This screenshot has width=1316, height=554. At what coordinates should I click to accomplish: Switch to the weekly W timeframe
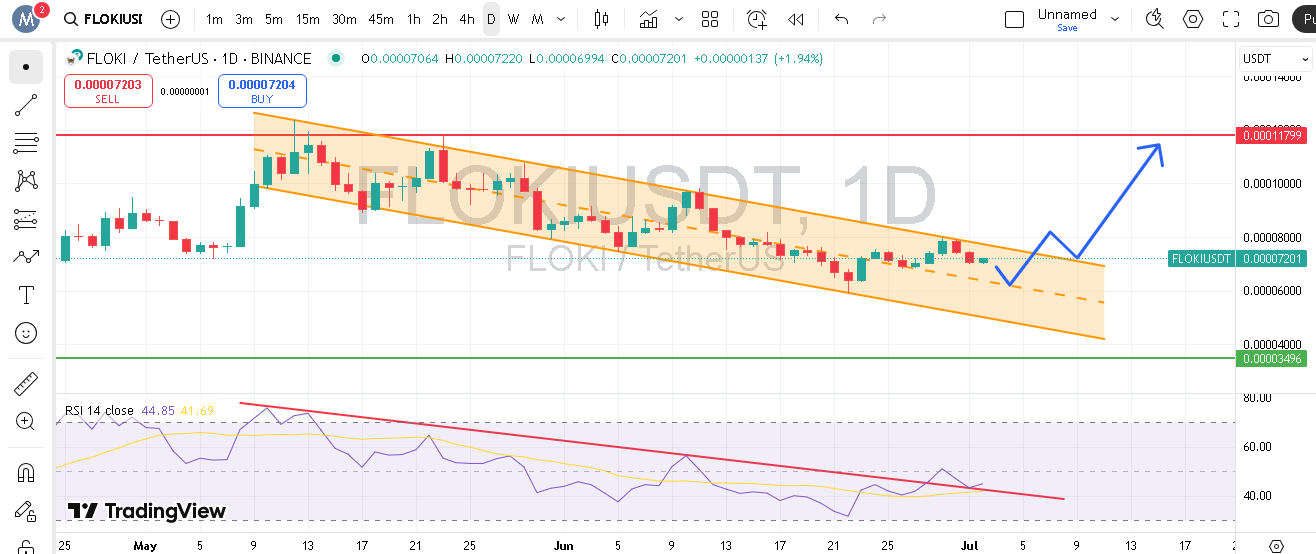[513, 19]
